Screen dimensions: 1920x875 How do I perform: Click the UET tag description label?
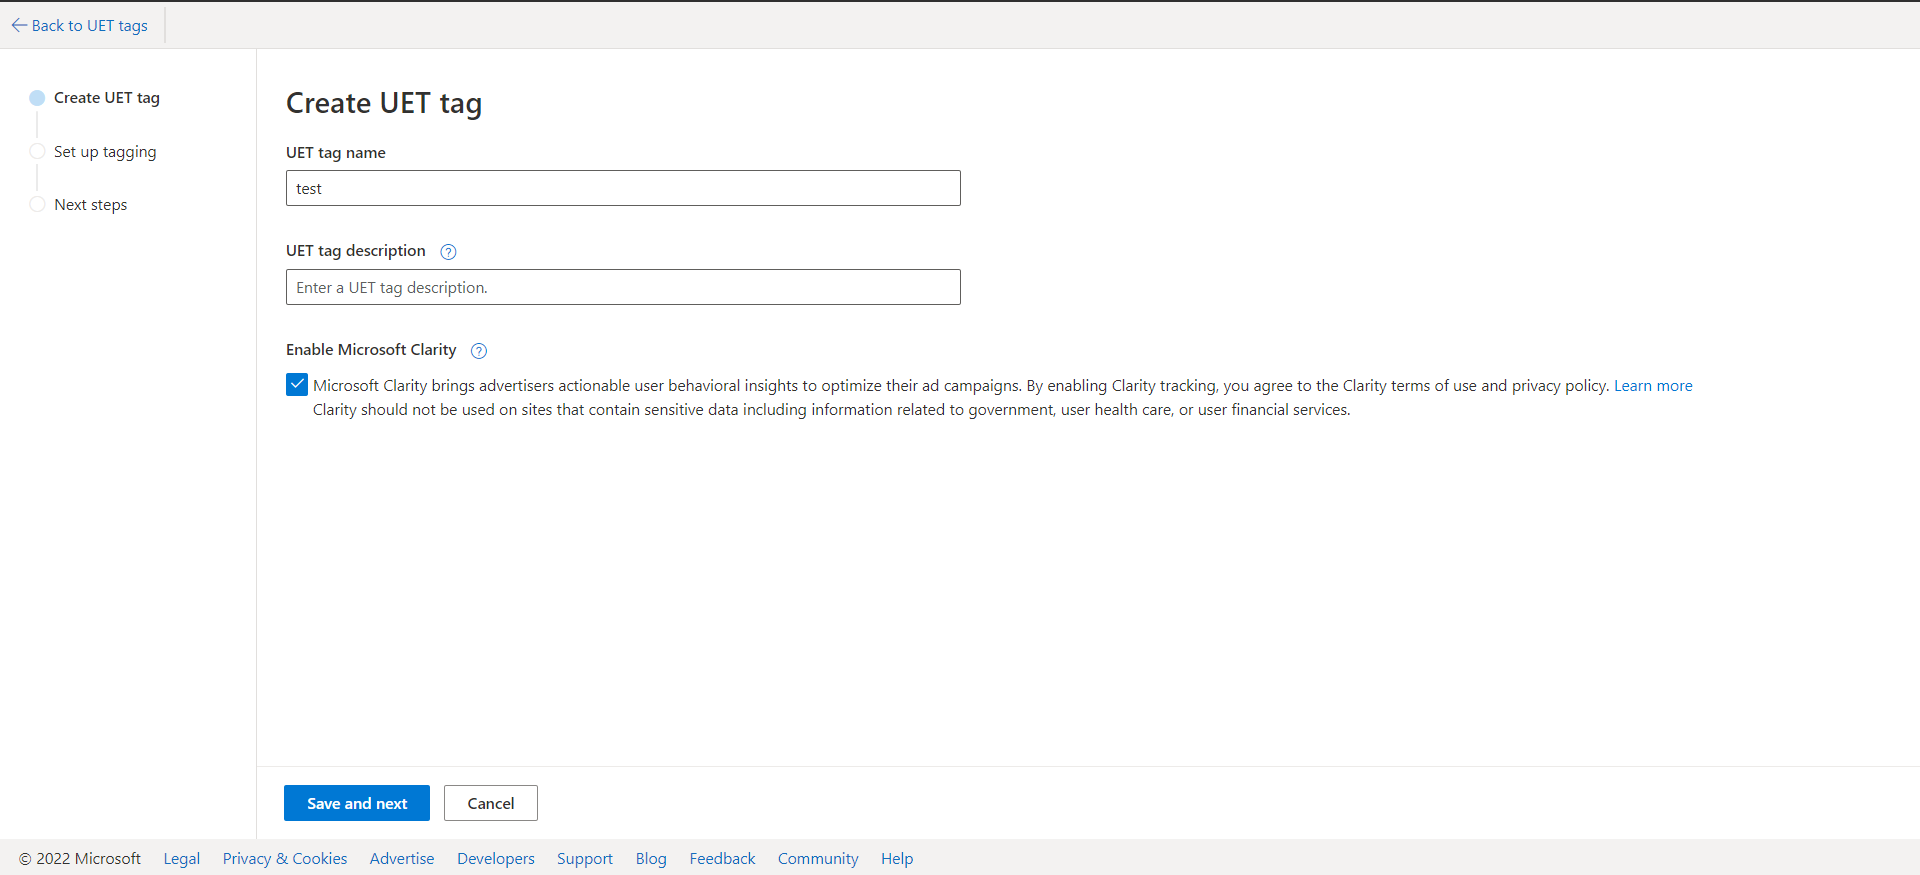click(356, 251)
